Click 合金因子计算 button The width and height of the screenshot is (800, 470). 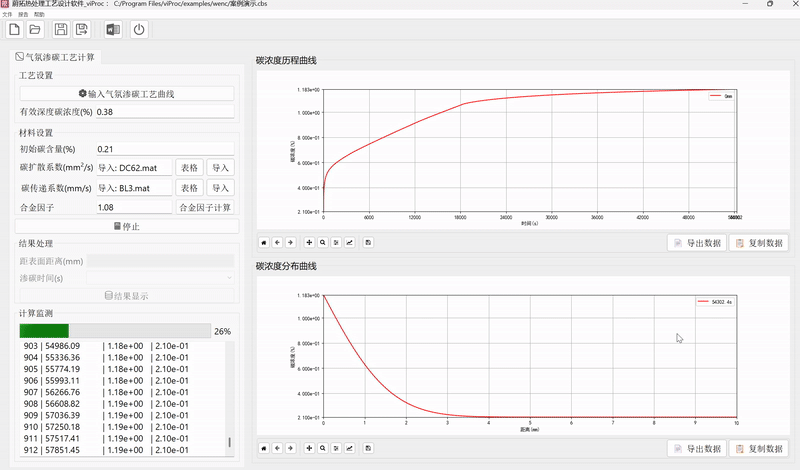click(x=205, y=207)
